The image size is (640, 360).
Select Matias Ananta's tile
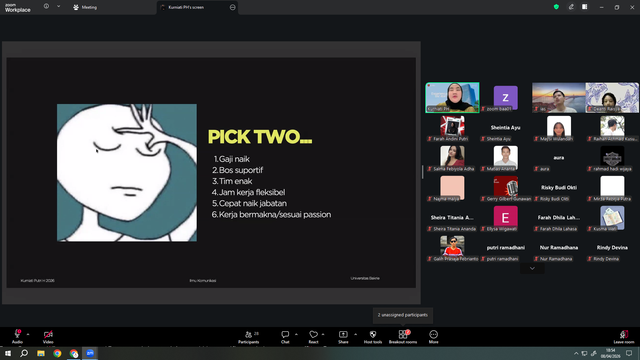(x=505, y=158)
